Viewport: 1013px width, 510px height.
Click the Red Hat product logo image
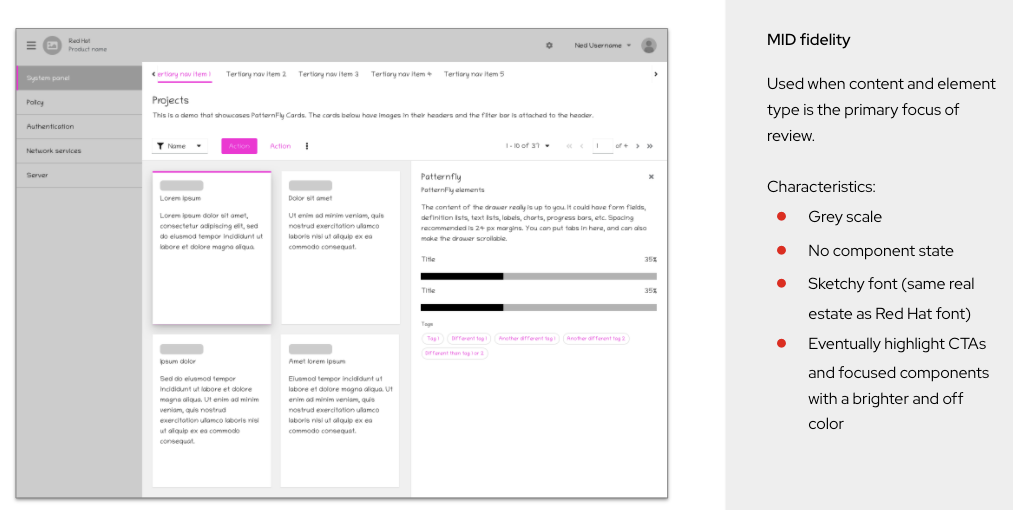click(52, 45)
